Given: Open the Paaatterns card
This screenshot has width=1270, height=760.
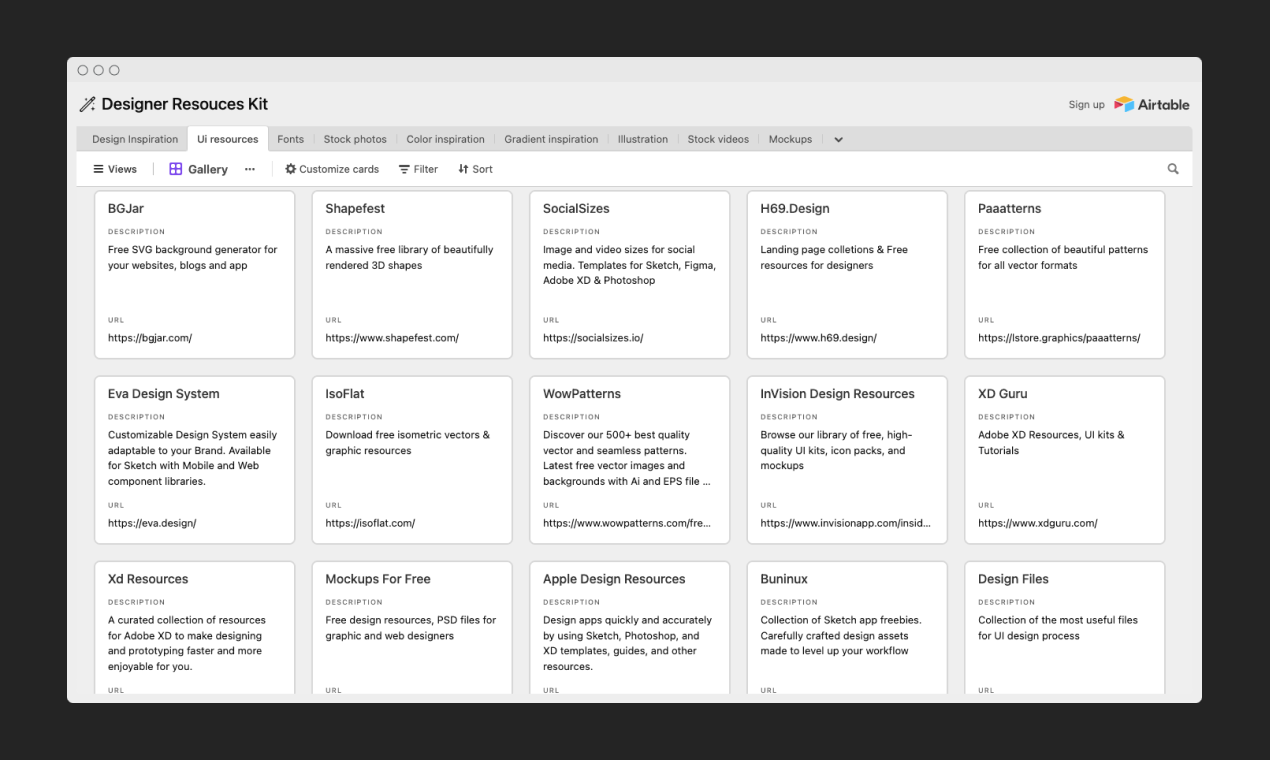Looking at the screenshot, I should point(1065,274).
